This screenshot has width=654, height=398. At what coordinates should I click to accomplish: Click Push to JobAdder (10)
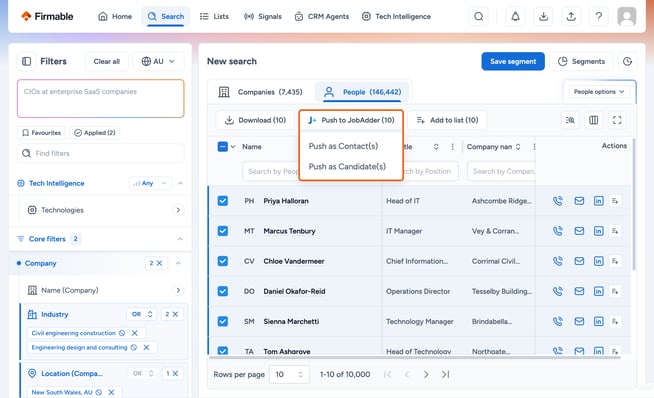(351, 120)
